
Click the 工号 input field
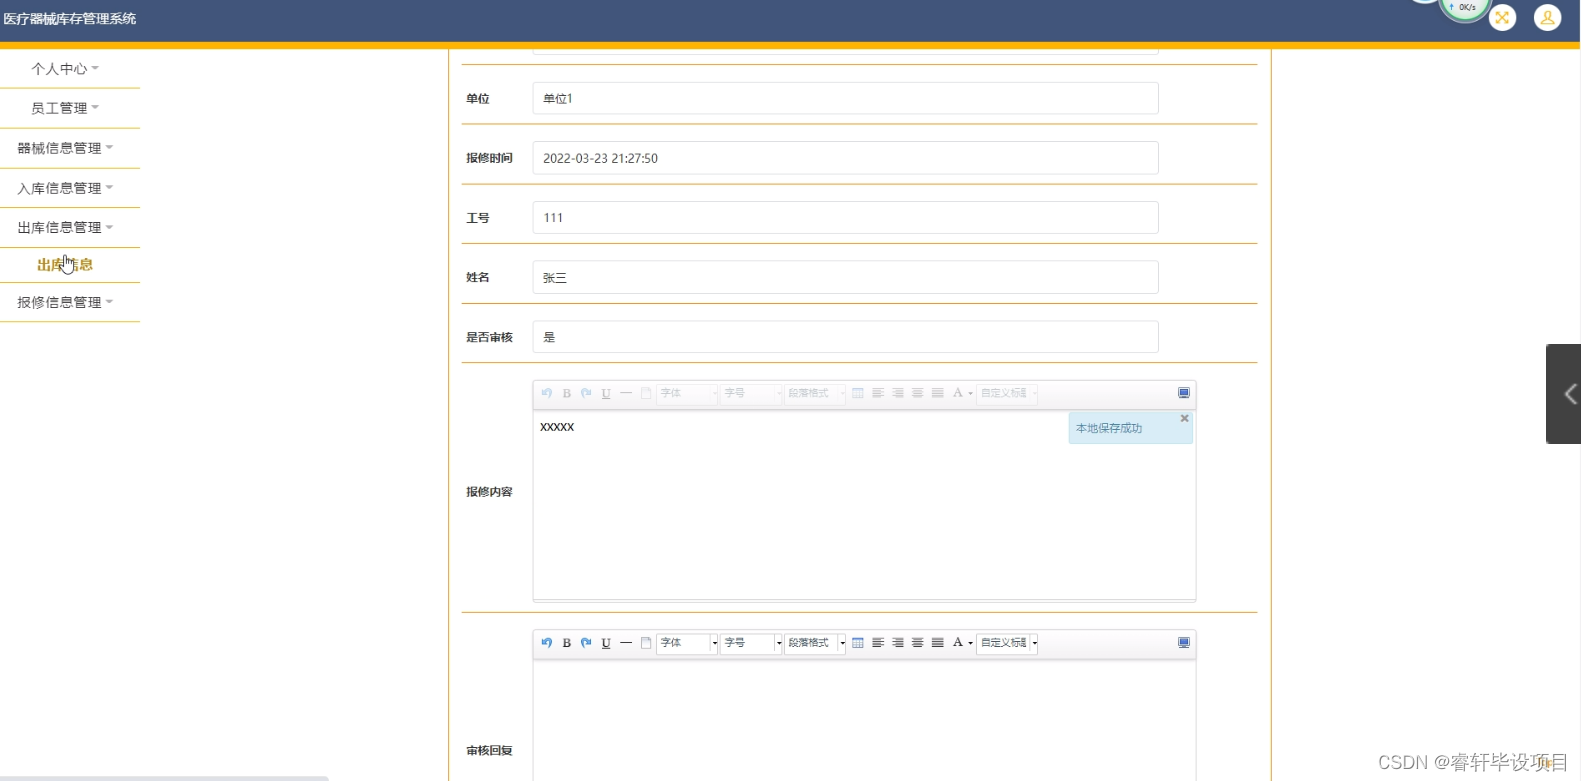click(x=845, y=218)
